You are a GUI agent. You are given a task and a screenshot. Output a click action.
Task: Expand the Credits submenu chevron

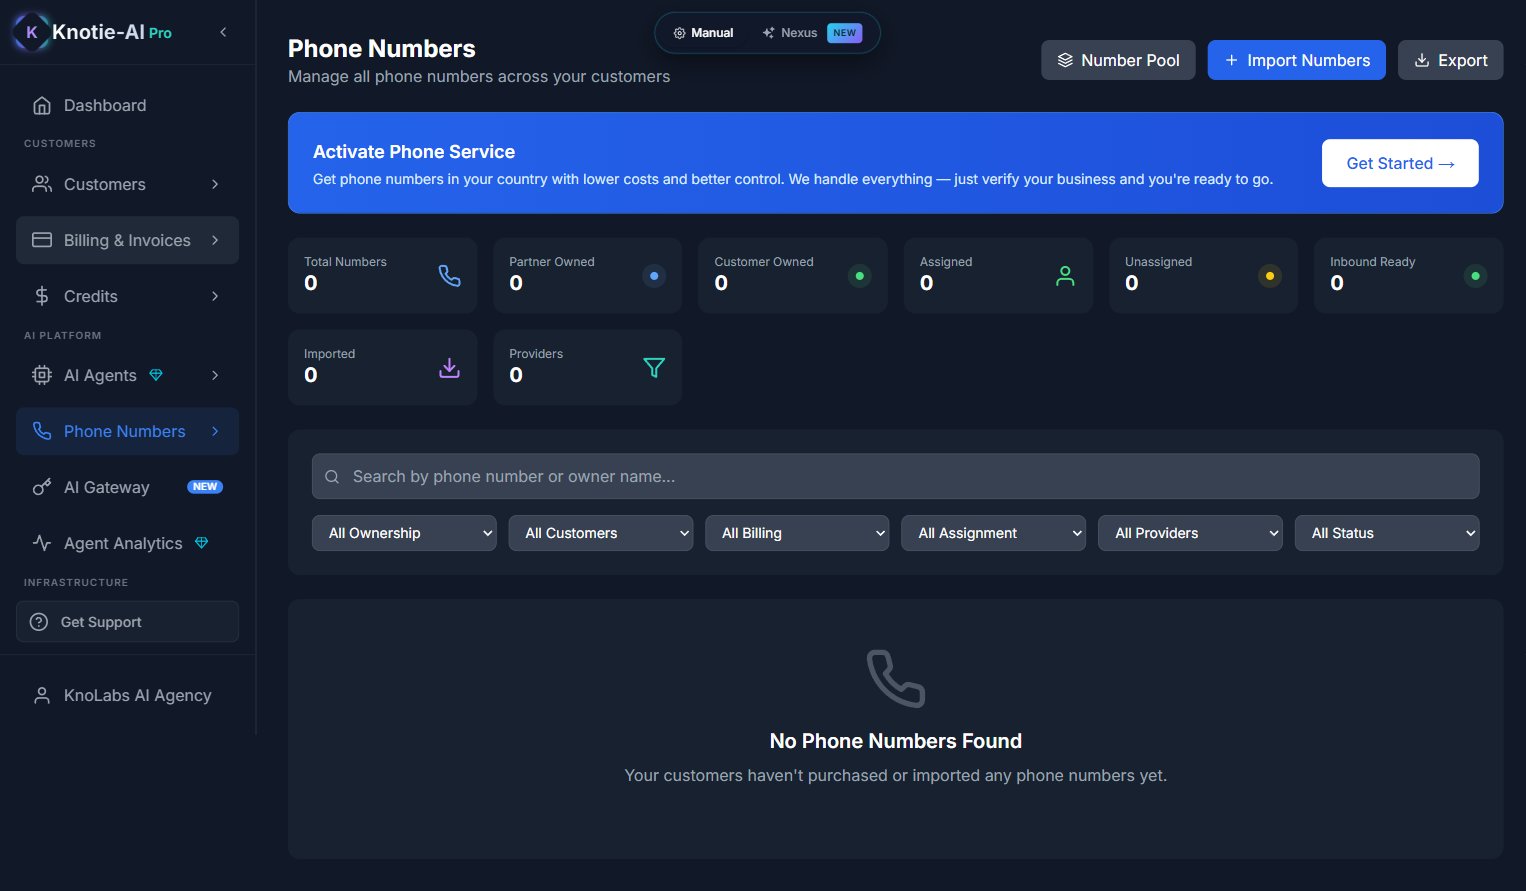(x=215, y=296)
